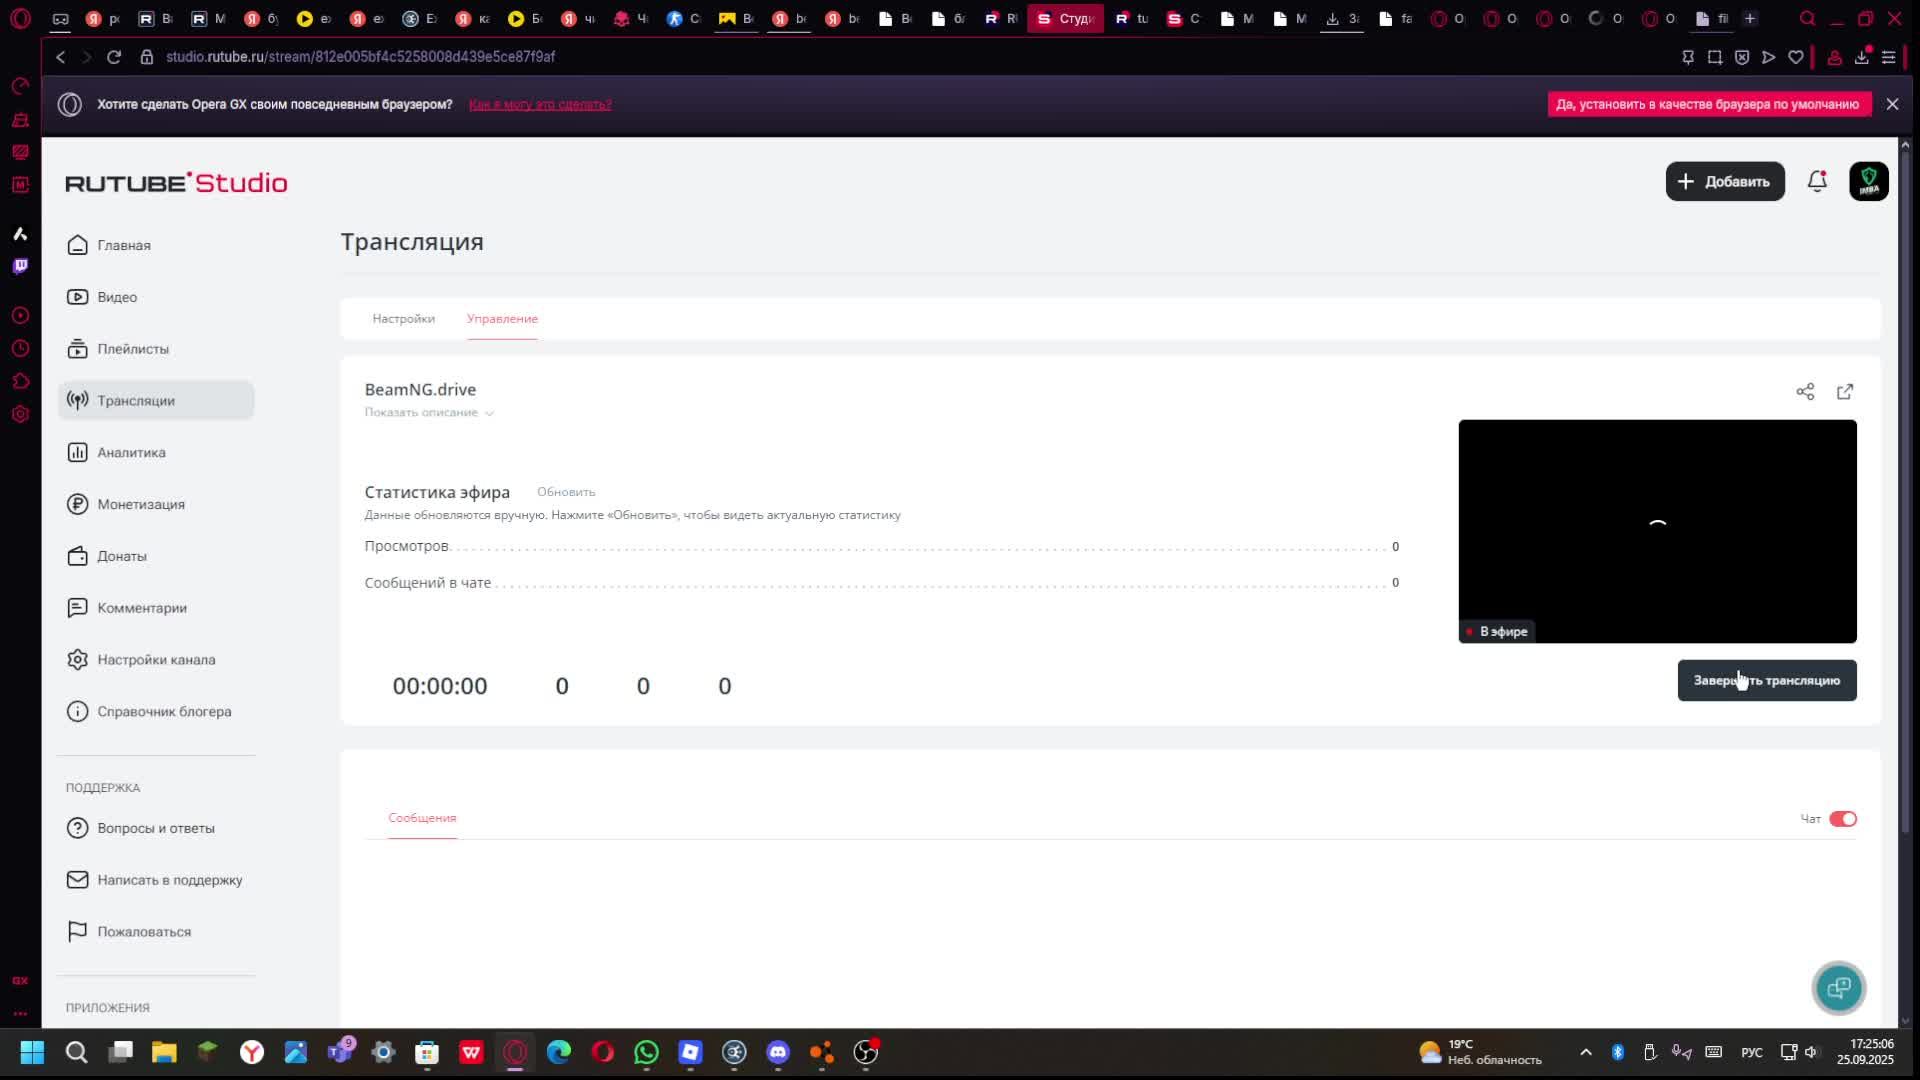Select the Сообщения tab
Image resolution: width=1920 pixels, height=1080 pixels.
click(422, 818)
